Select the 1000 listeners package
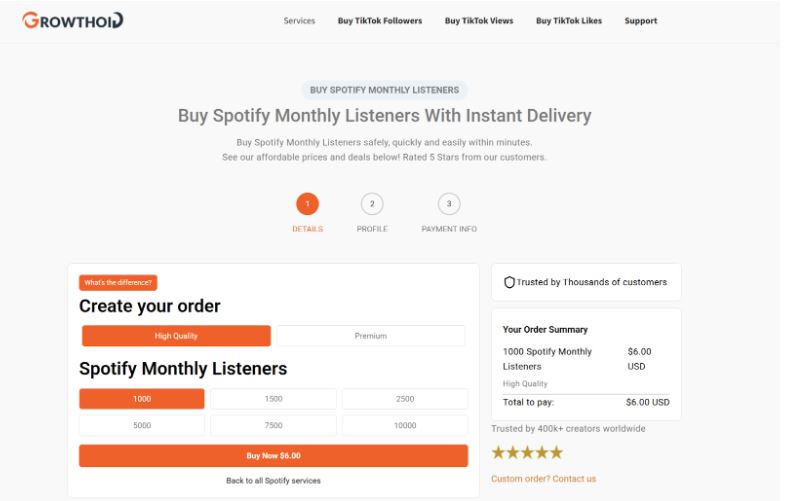This screenshot has height=501, width=790. (x=142, y=399)
